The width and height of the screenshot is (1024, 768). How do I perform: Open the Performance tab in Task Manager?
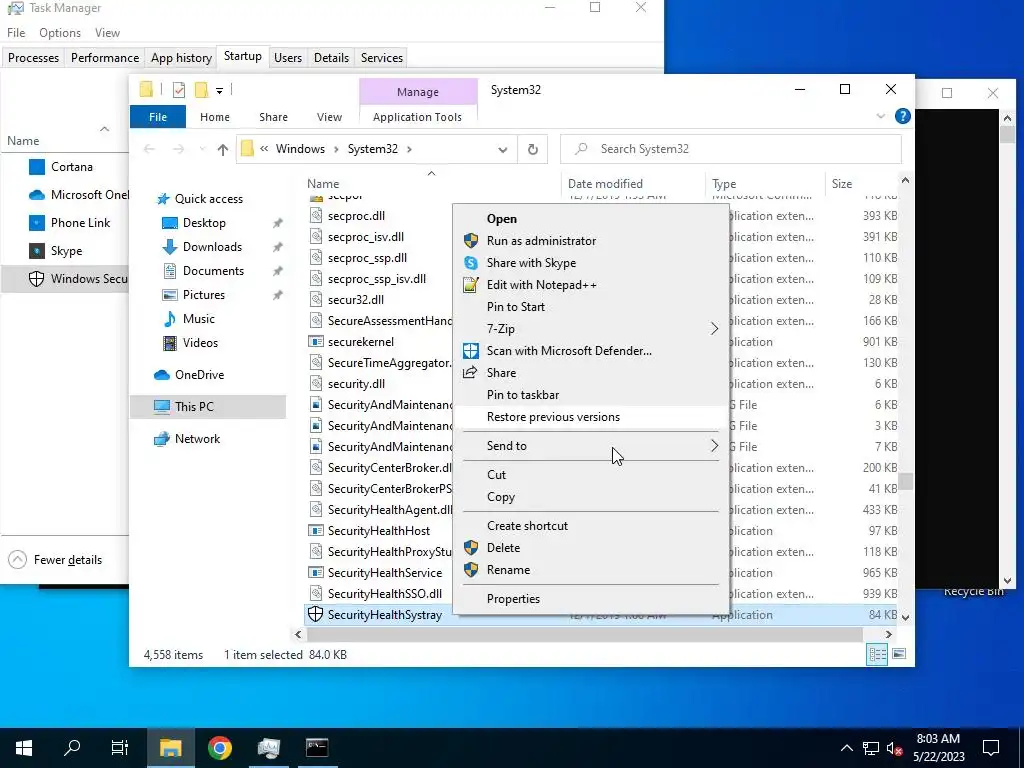point(104,57)
